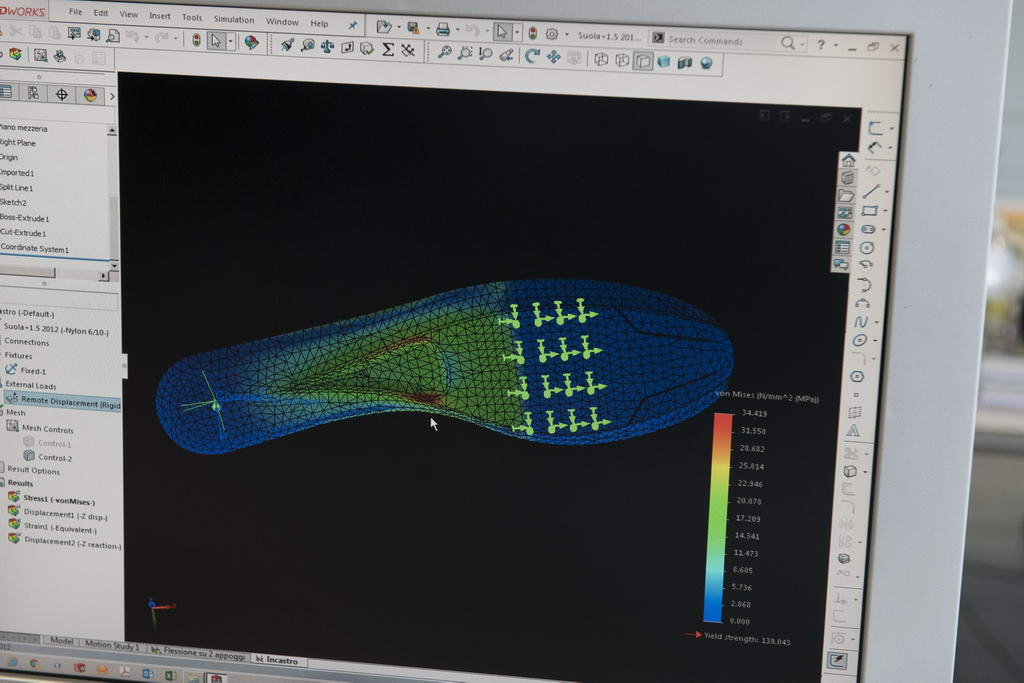Switch to Hidden Lines Removed display style

(643, 61)
